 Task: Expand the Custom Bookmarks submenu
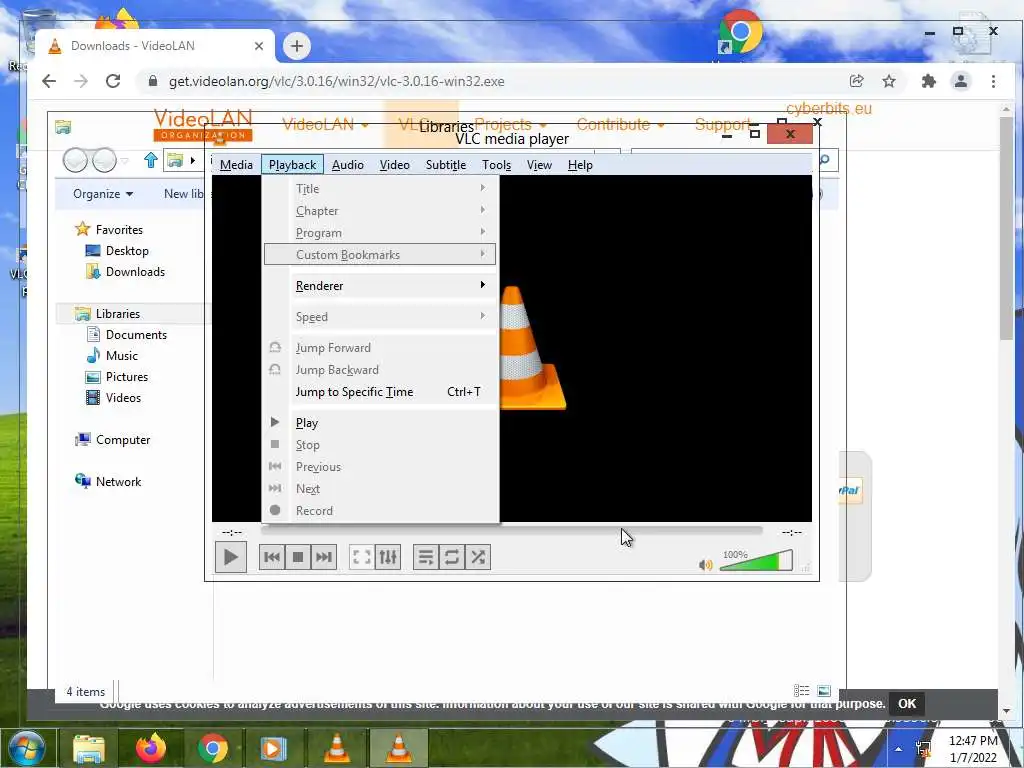pos(380,255)
